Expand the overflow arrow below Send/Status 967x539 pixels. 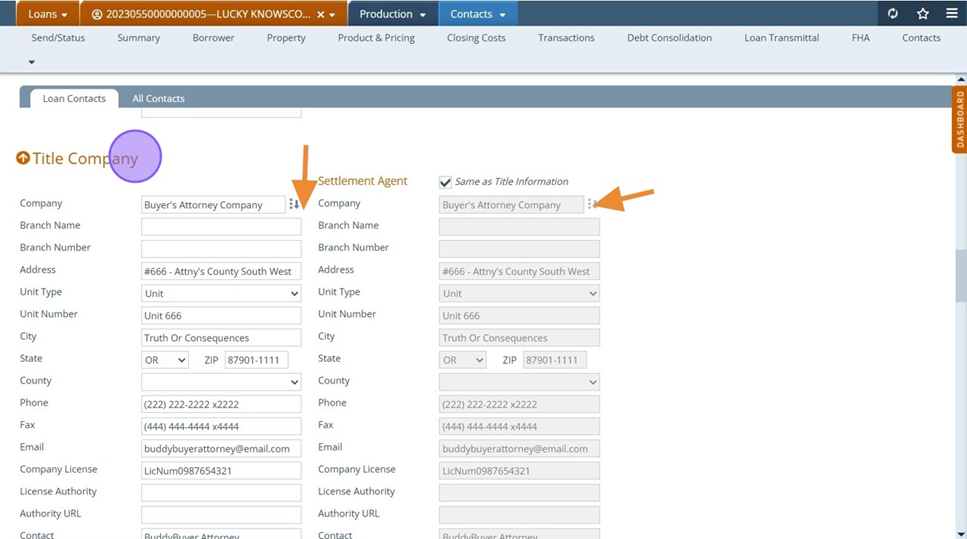click(31, 62)
